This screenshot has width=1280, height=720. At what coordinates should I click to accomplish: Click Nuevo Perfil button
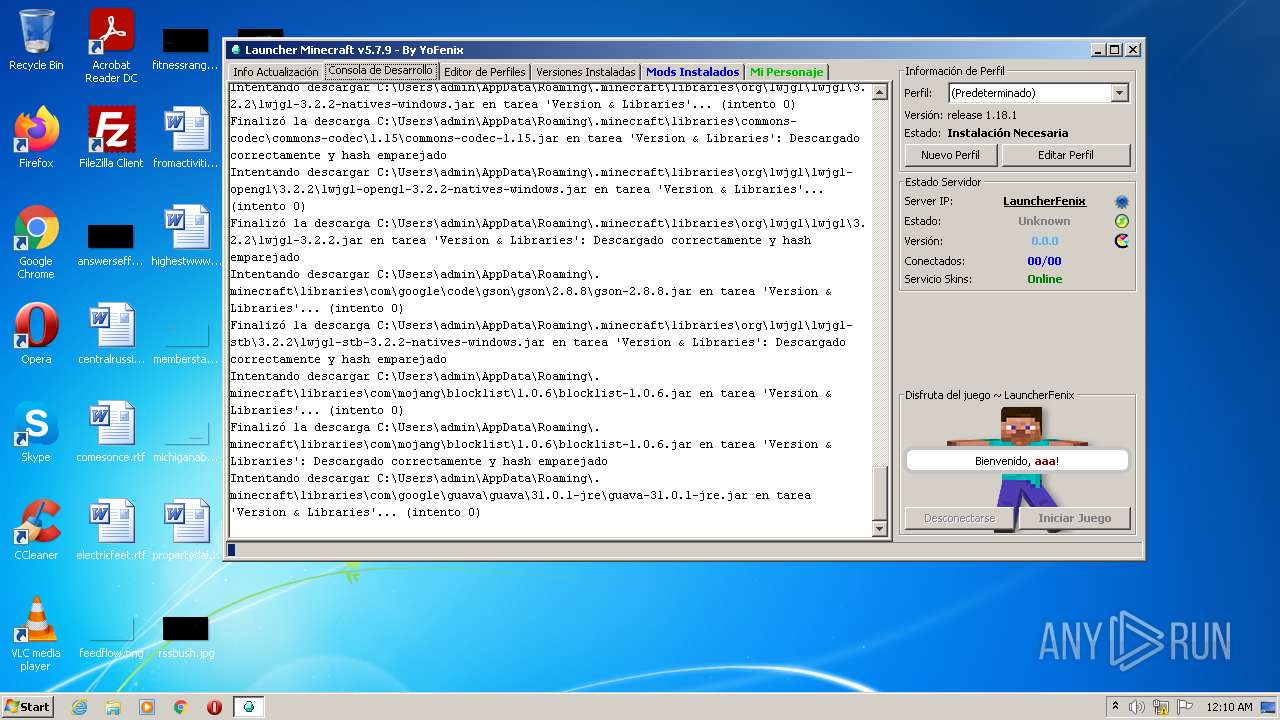[x=951, y=155]
